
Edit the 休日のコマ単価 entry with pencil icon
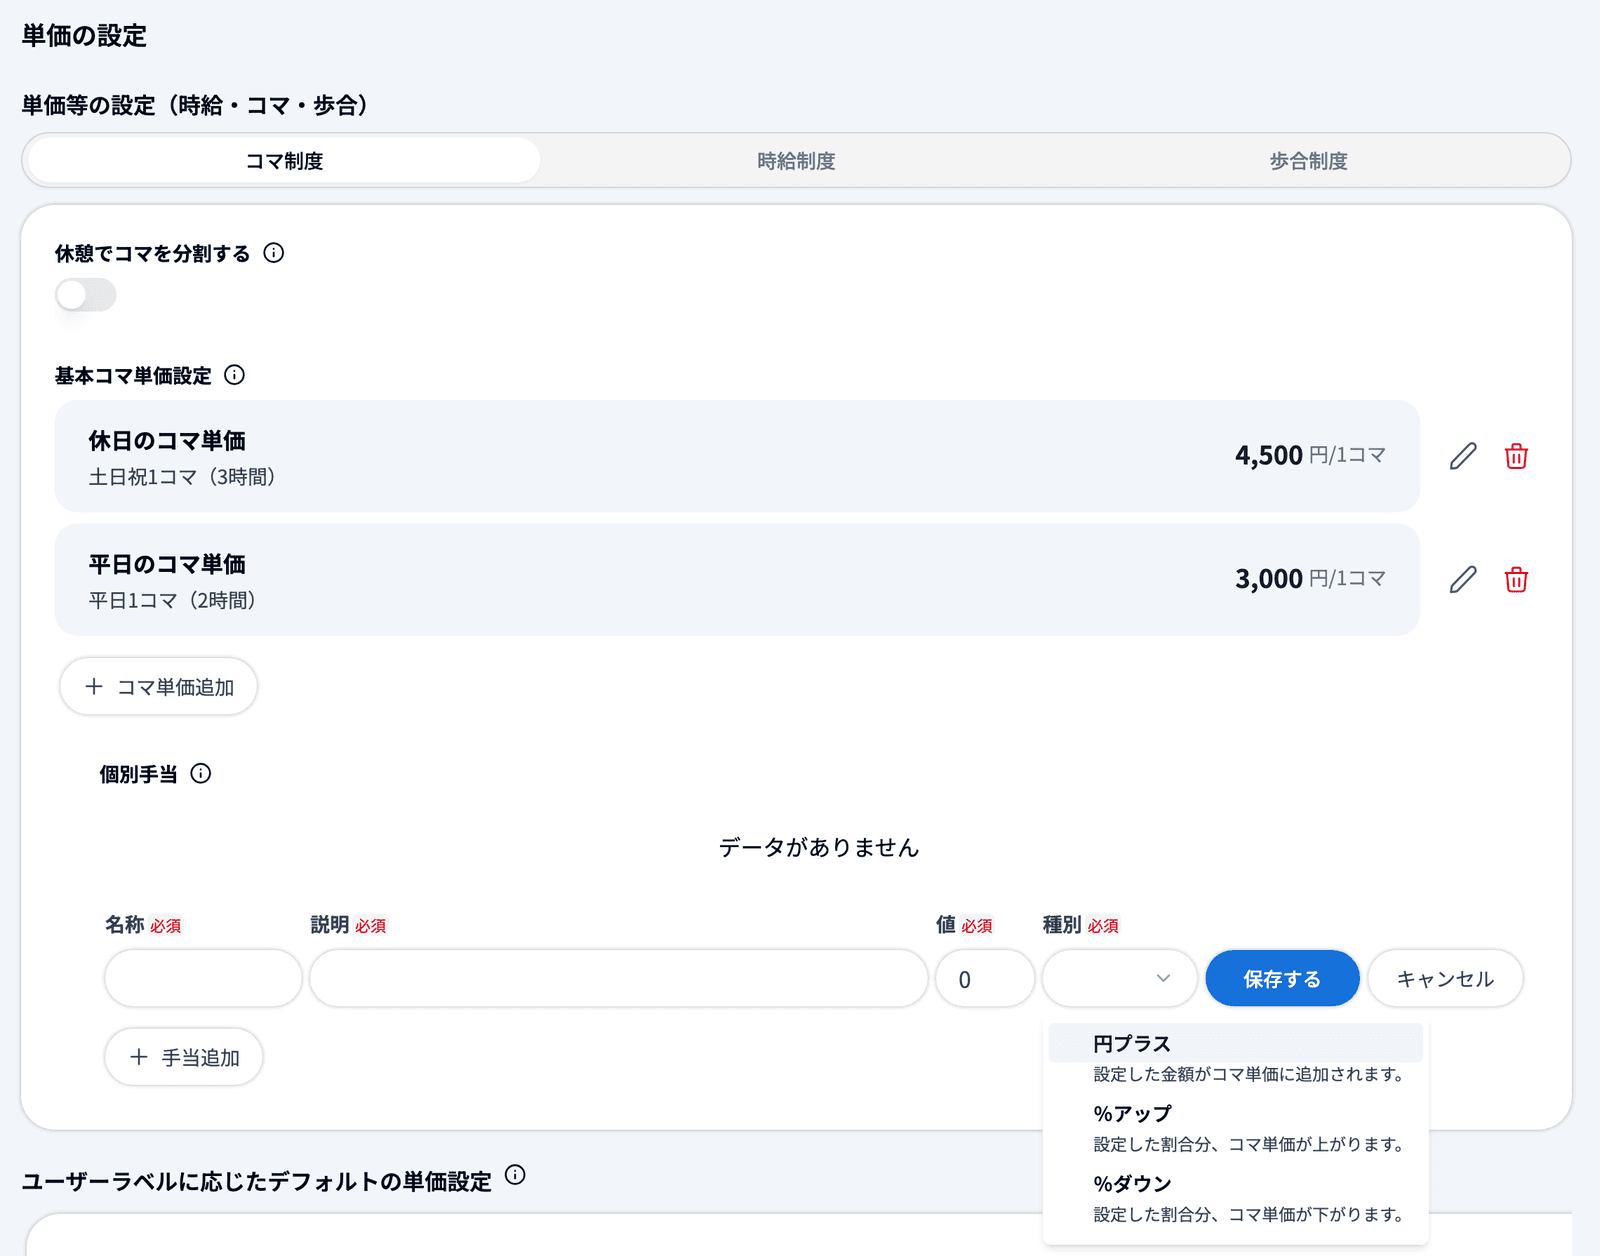[x=1463, y=456]
